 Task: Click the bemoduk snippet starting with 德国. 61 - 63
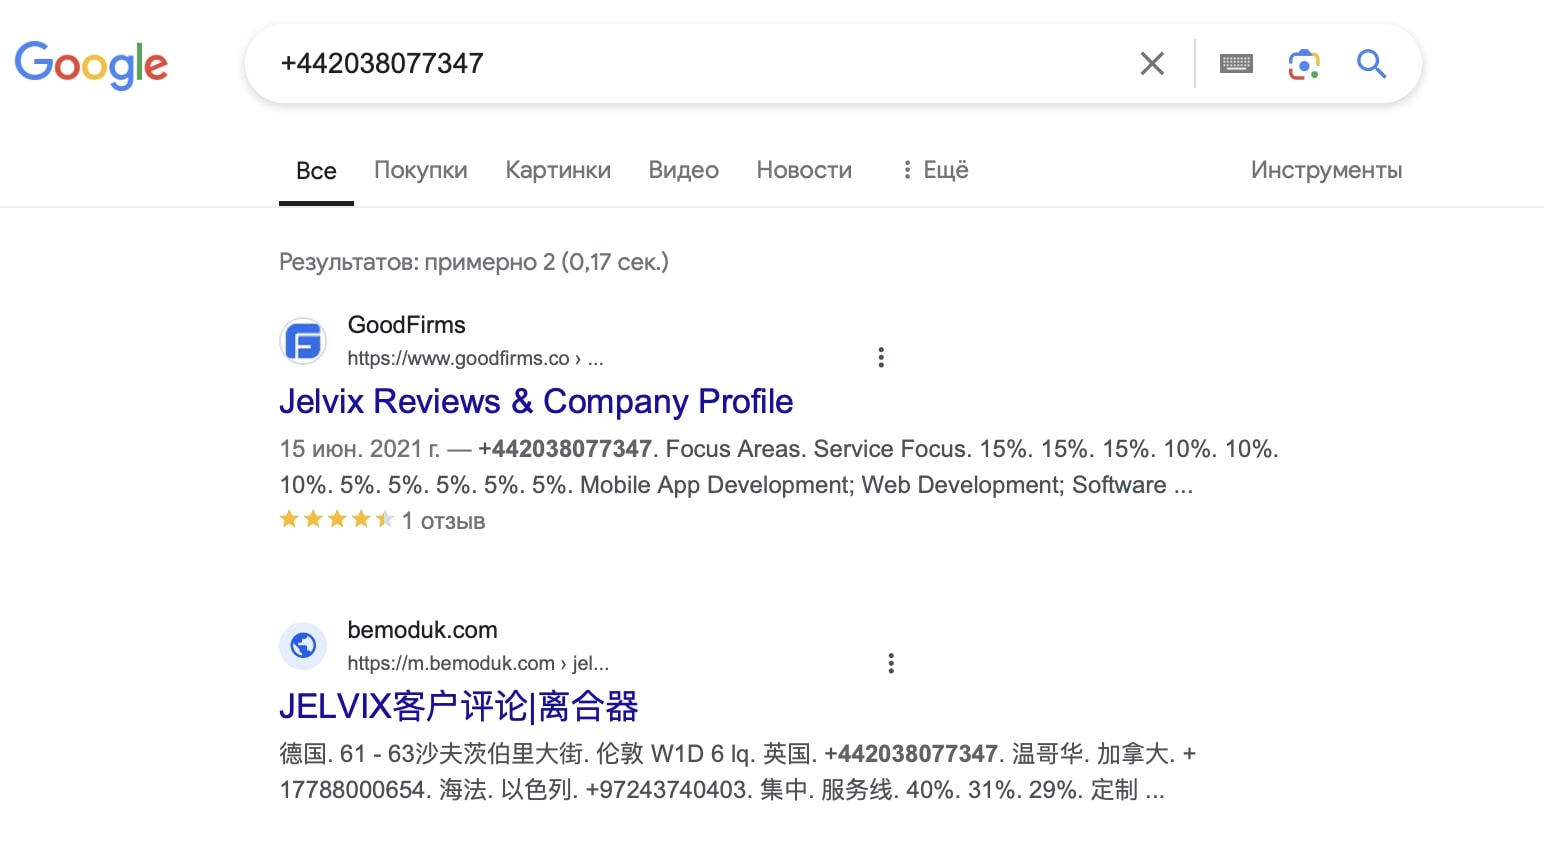[738, 772]
